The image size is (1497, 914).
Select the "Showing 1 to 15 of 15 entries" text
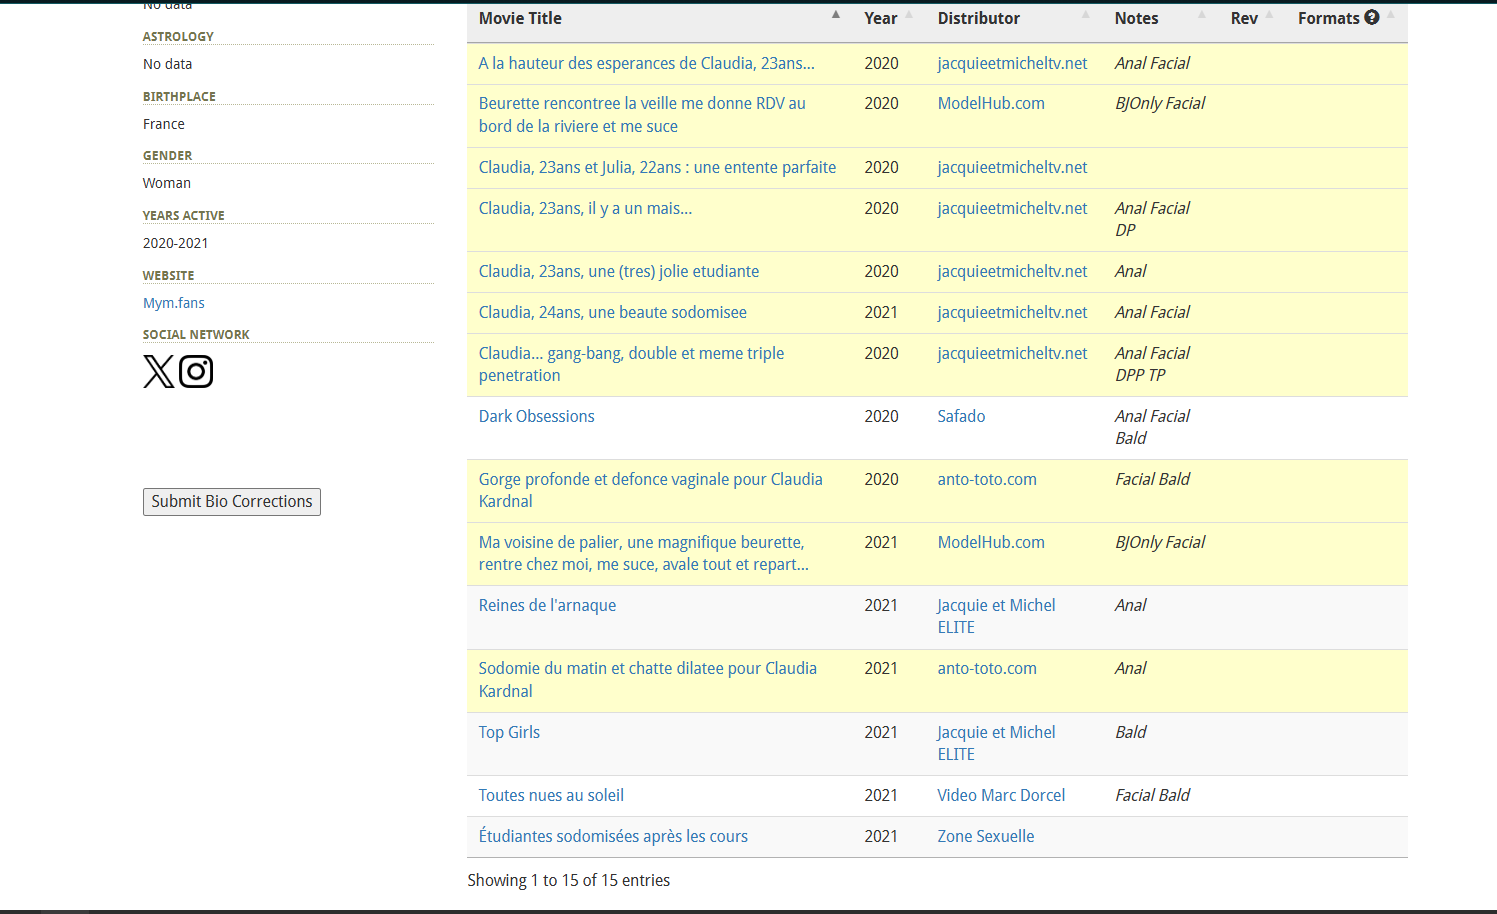(x=569, y=880)
